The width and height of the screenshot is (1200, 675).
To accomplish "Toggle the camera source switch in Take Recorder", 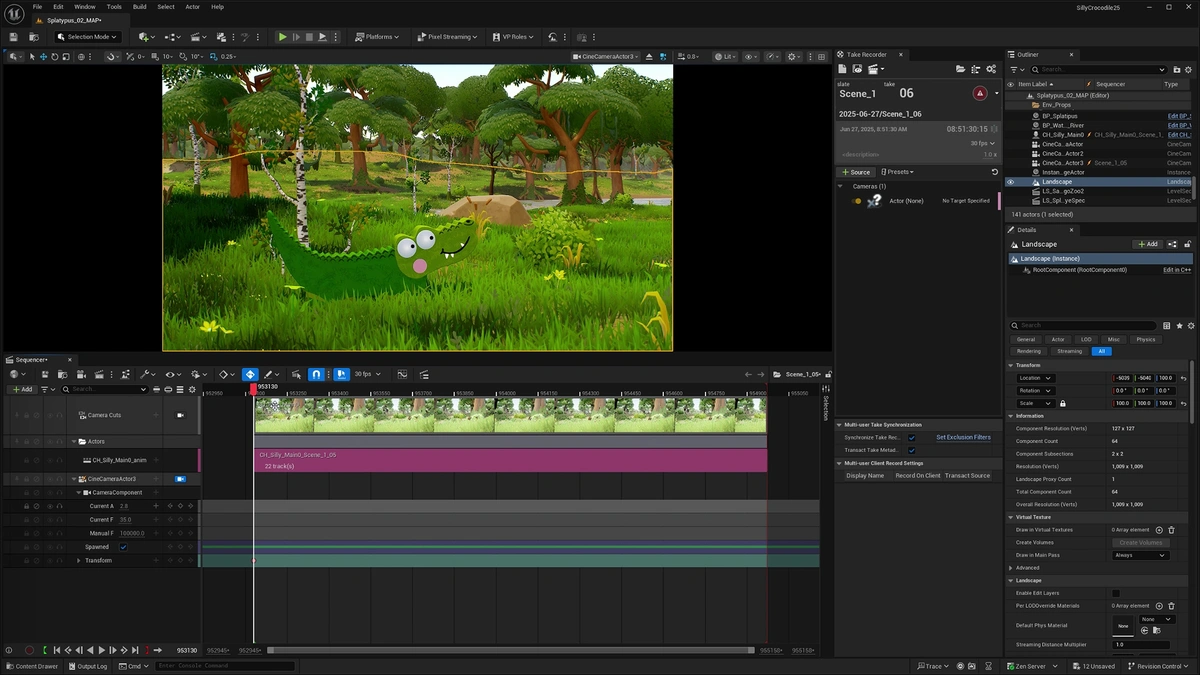I will click(x=856, y=201).
